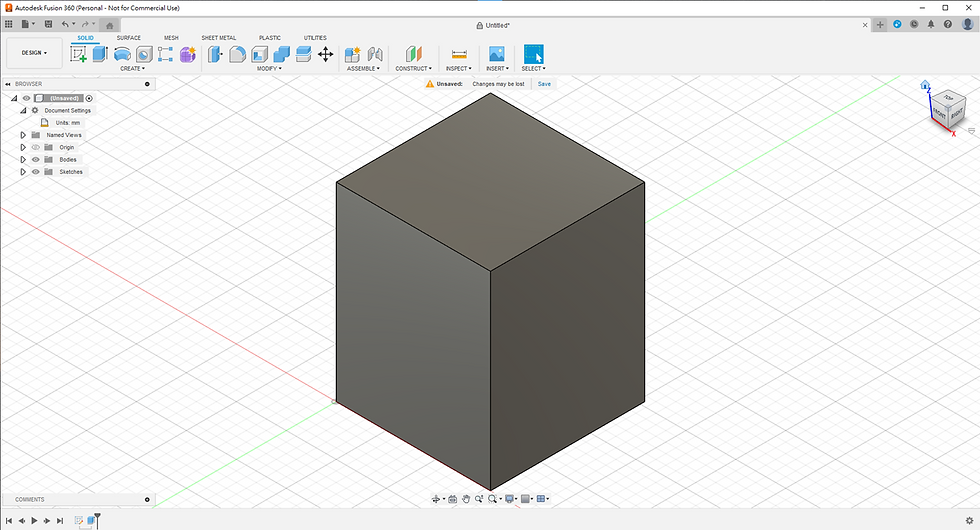Collapse the Browser panel
Screen dimensions: 980x530
8,84
